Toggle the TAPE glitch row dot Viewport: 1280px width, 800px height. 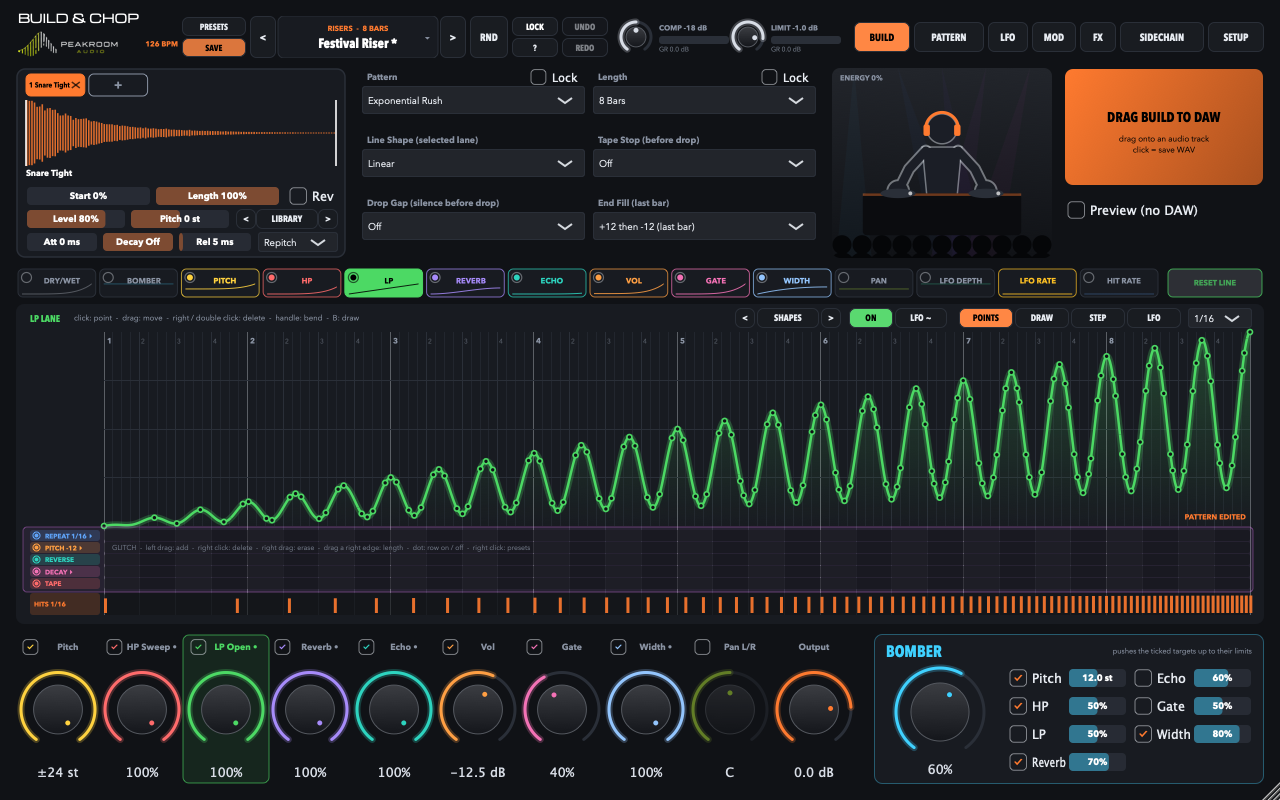coord(37,583)
